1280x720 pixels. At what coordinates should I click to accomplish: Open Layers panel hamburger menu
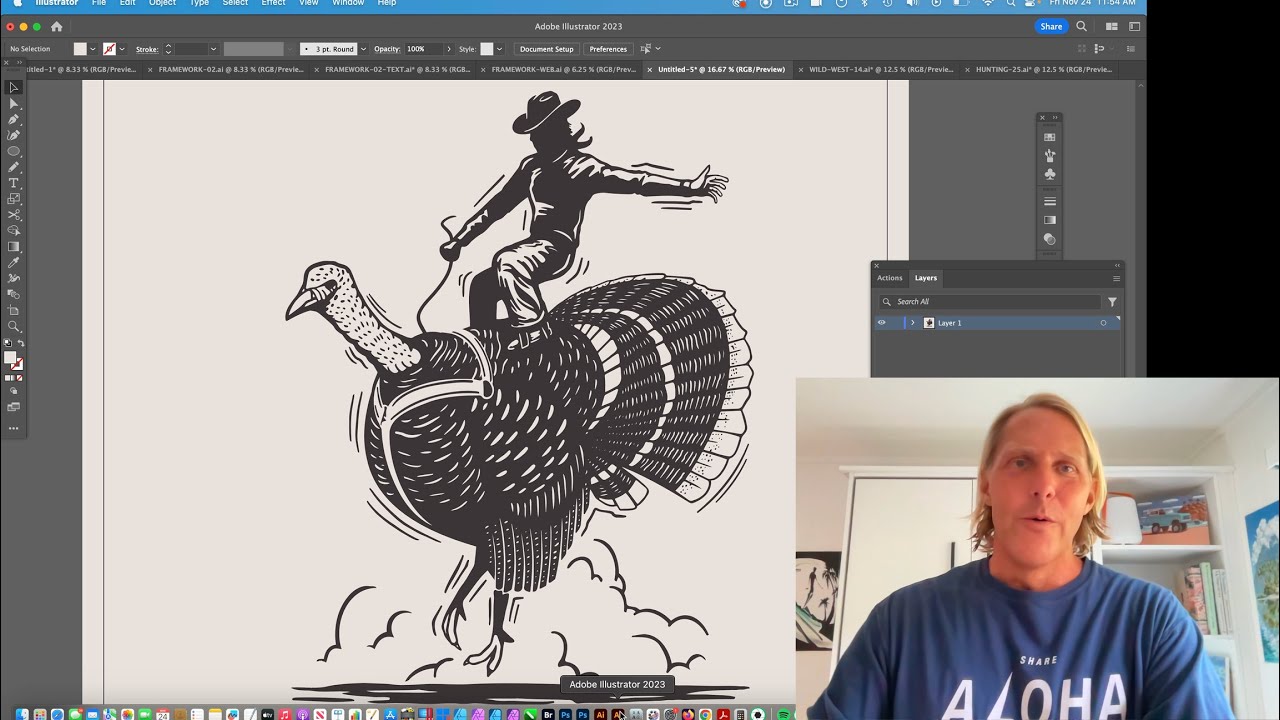click(x=1116, y=278)
